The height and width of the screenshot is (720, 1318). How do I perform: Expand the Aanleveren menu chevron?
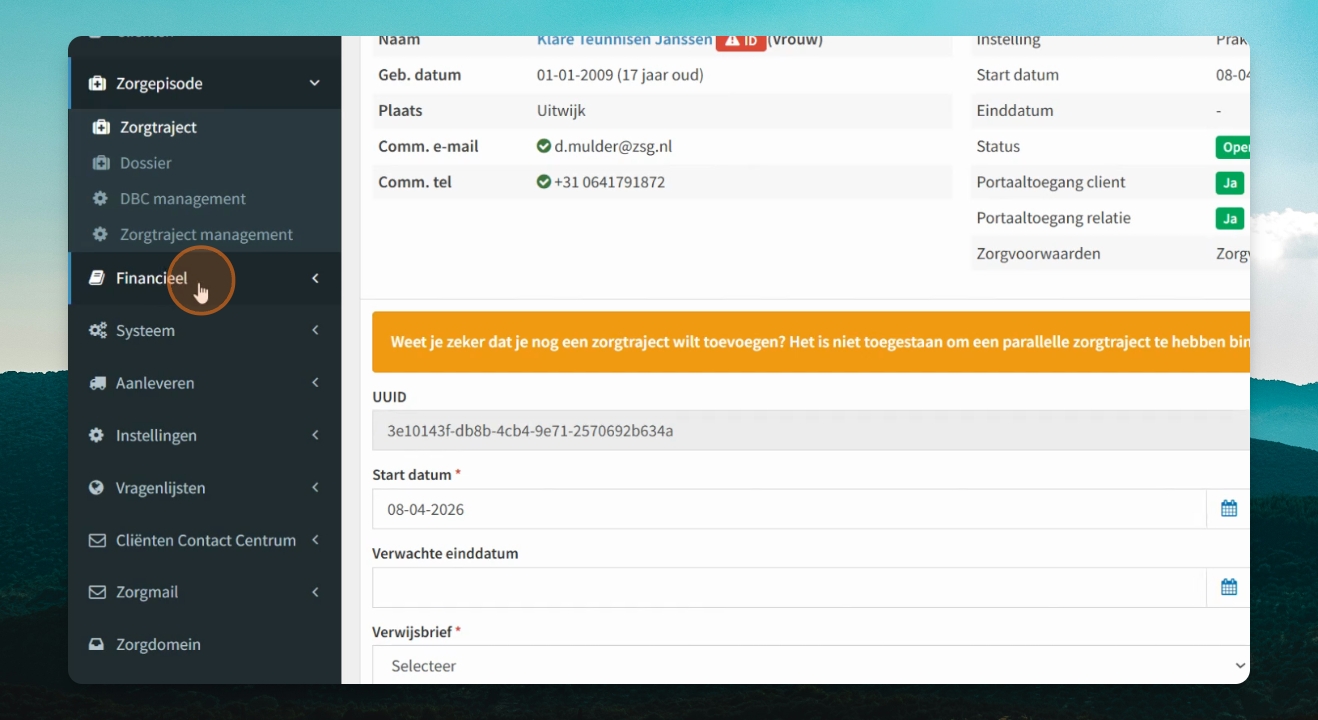[315, 383]
